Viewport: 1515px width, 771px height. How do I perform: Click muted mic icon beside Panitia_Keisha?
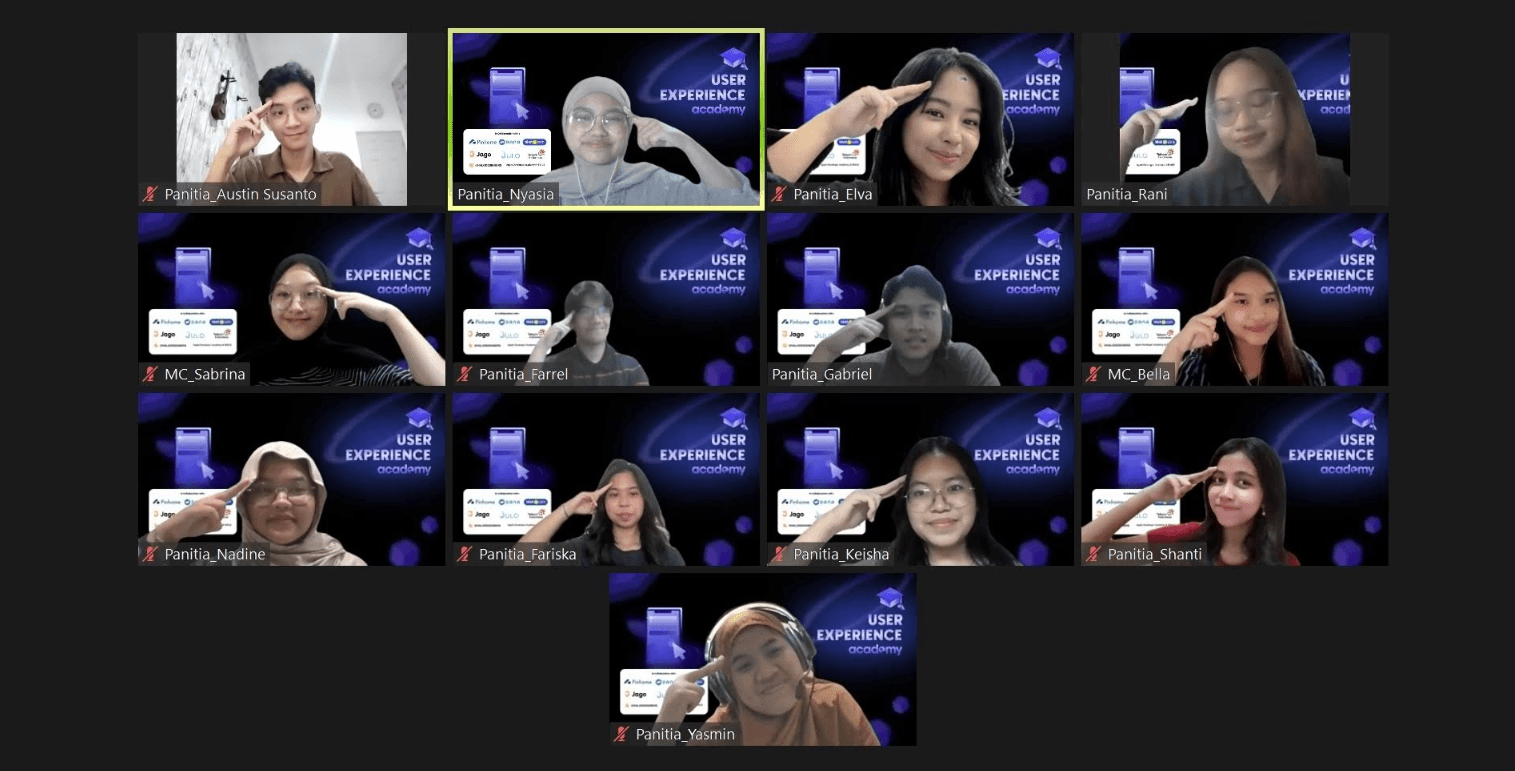(x=780, y=554)
